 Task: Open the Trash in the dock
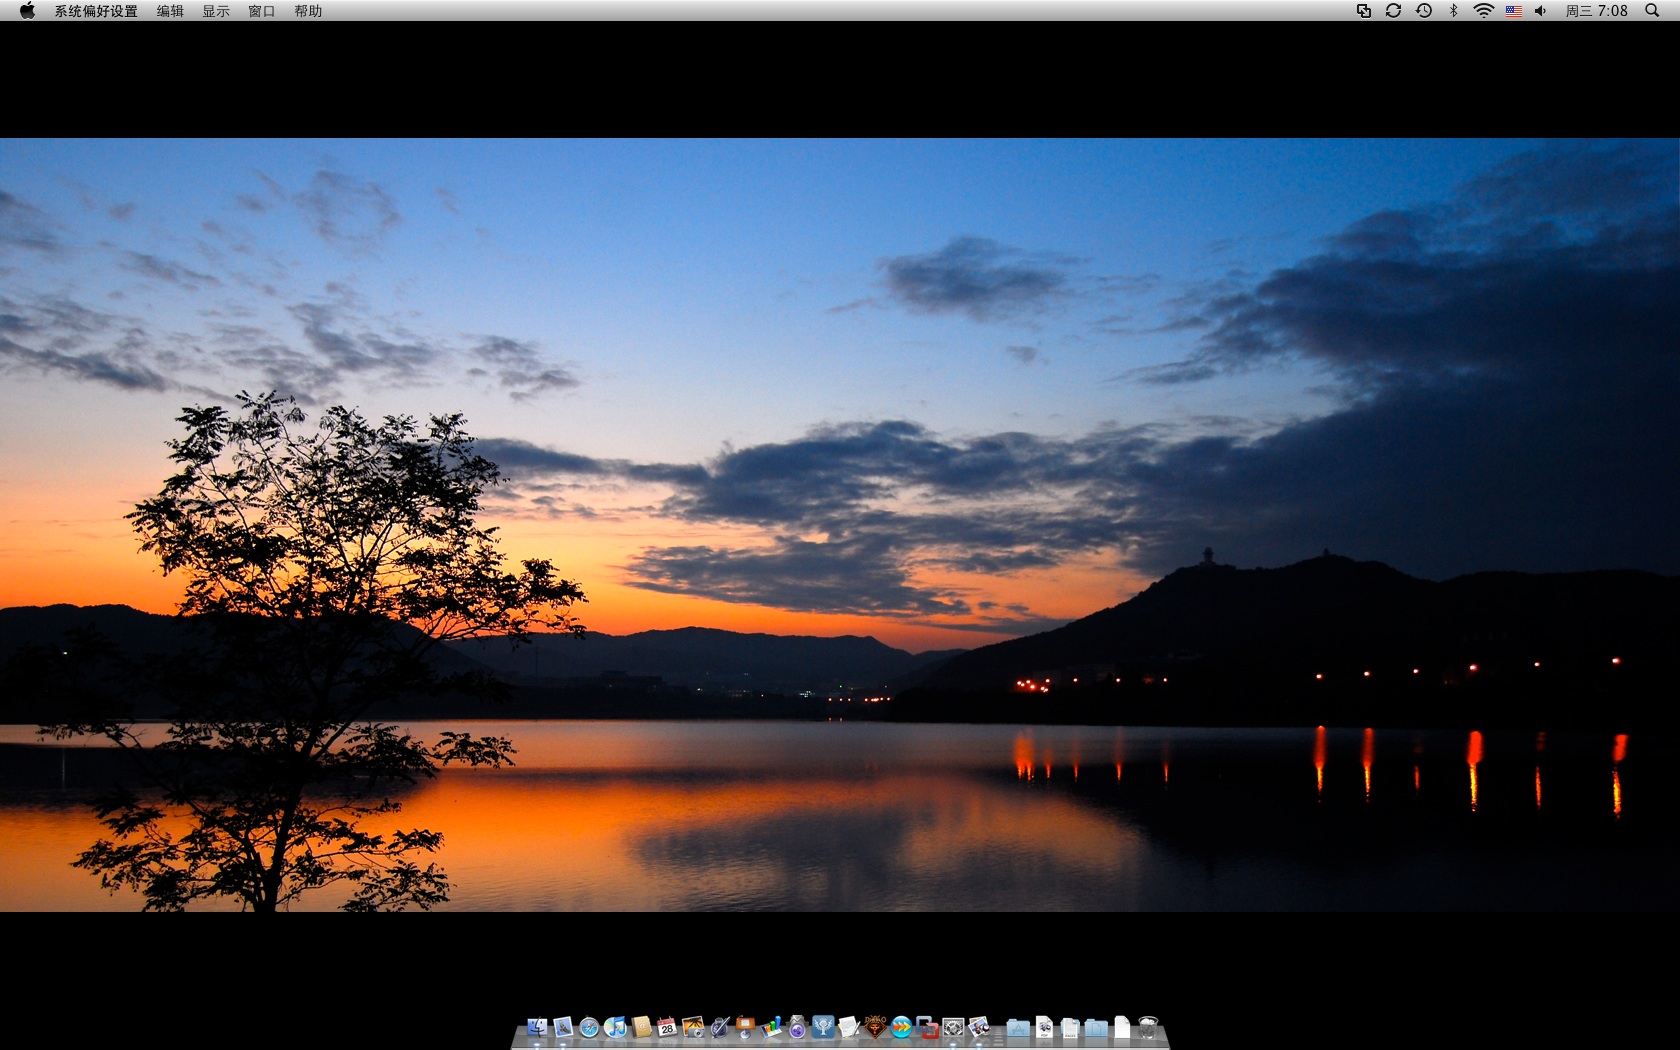(x=1148, y=1027)
